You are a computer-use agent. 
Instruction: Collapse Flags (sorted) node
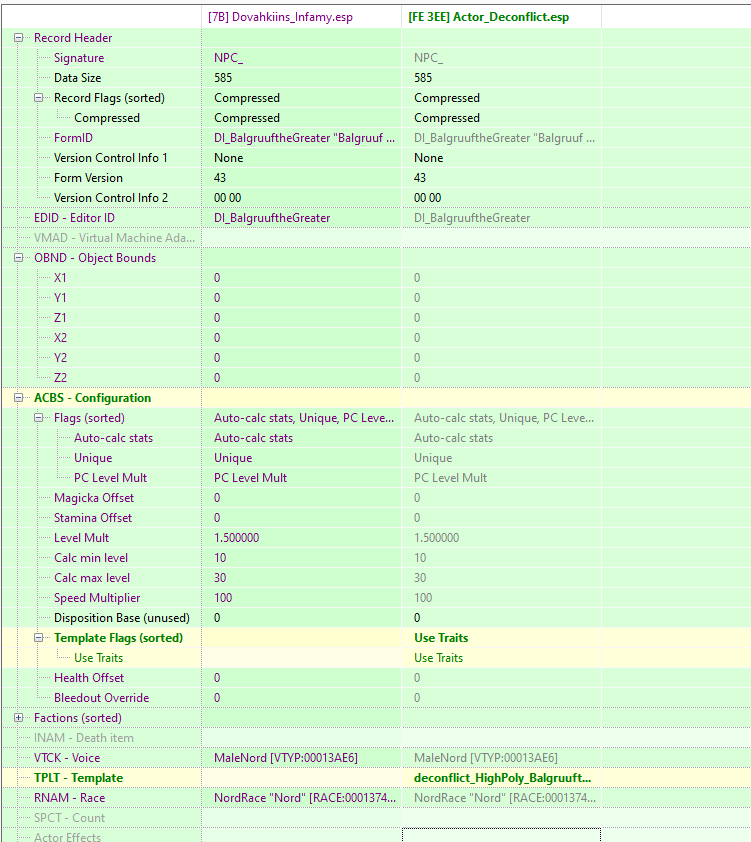pyautogui.click(x=39, y=418)
